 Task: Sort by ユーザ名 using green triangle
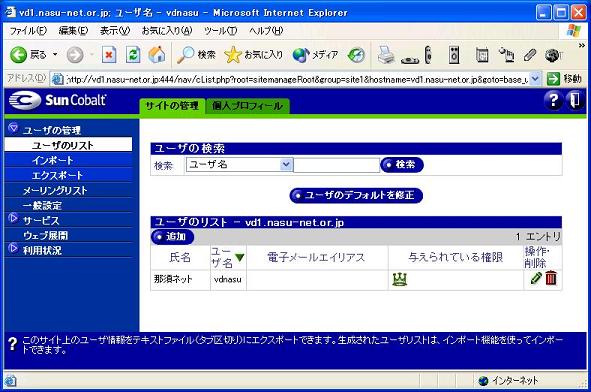click(x=239, y=257)
